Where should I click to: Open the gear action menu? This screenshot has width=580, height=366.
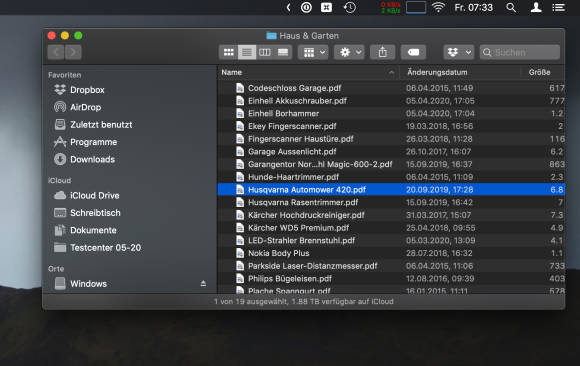[349, 52]
